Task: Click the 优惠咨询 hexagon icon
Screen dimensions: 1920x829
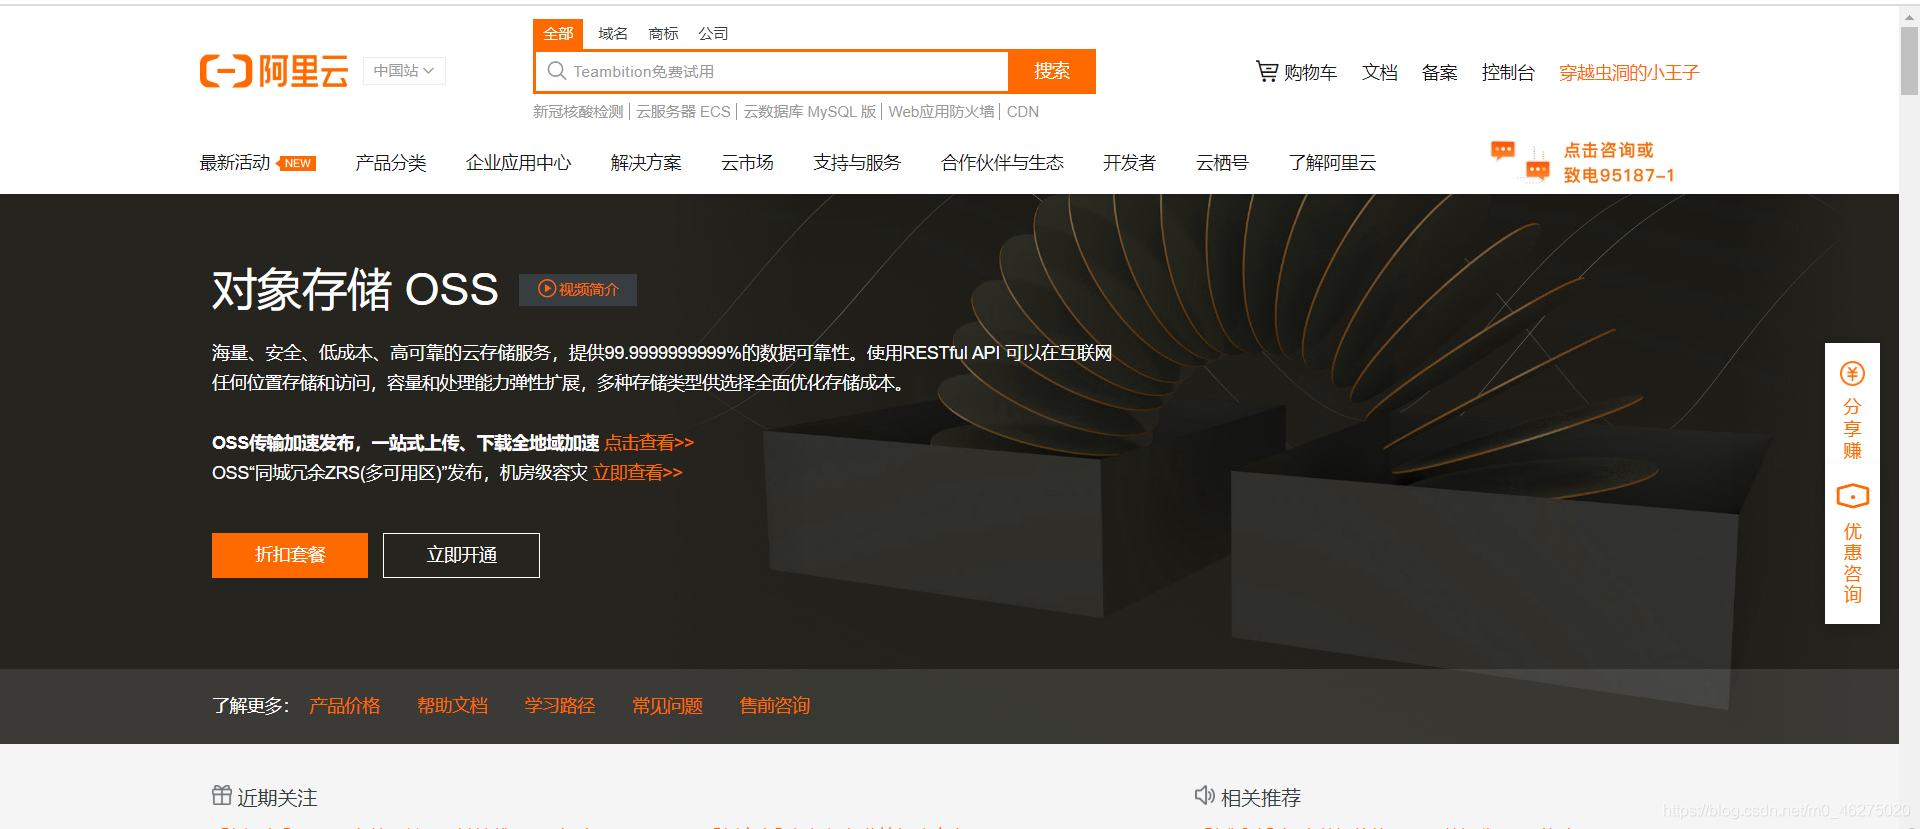Action: coord(1852,496)
